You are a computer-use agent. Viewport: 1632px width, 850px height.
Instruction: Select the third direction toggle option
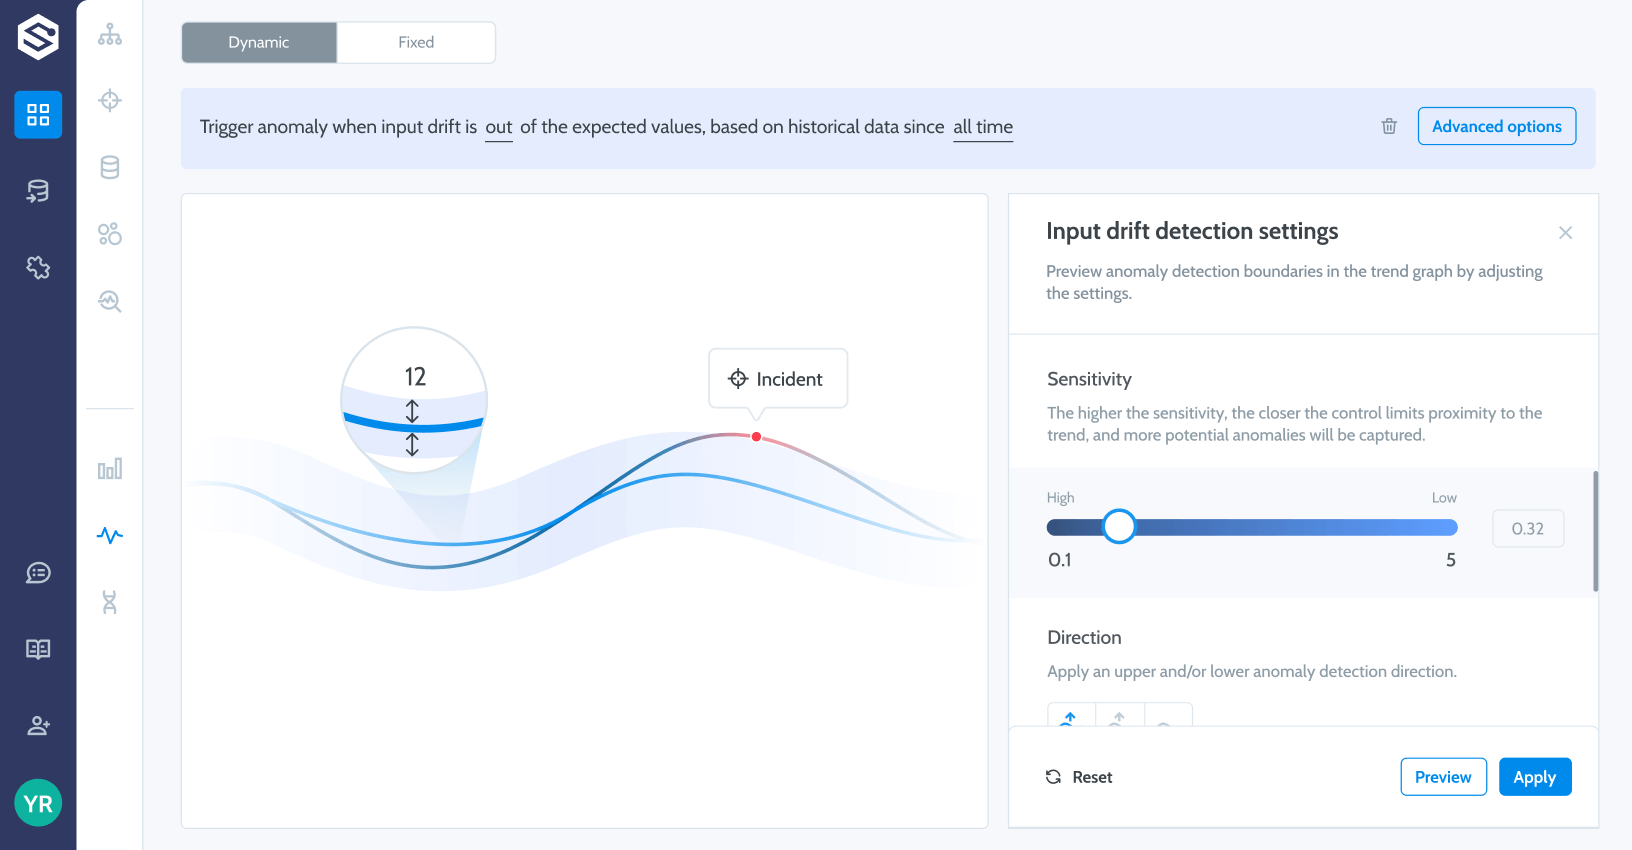pos(1166,717)
